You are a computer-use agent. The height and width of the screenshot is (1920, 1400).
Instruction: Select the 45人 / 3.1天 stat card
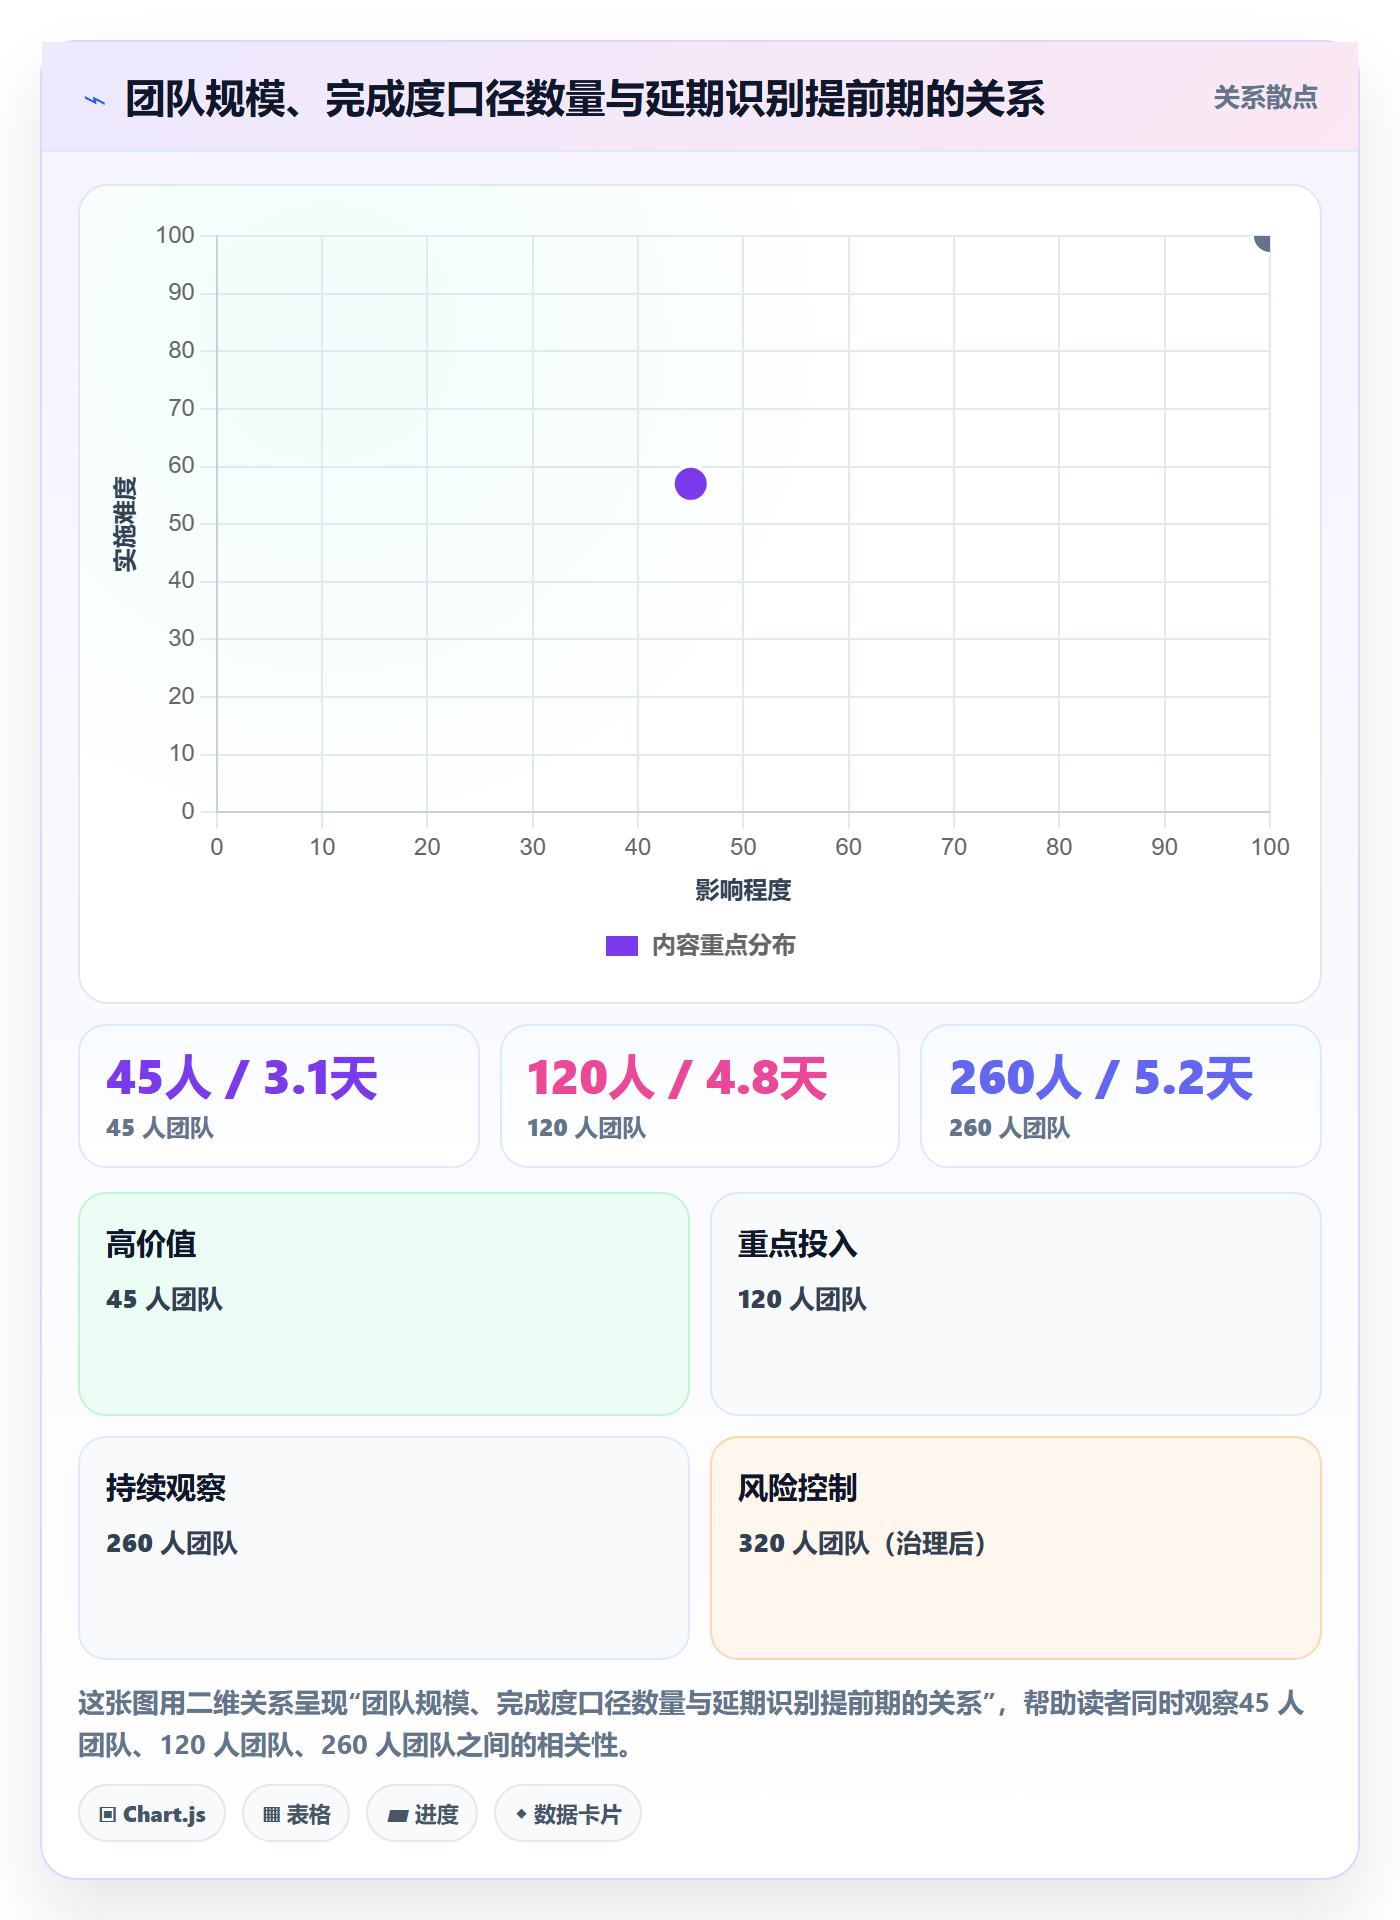pyautogui.click(x=279, y=1096)
